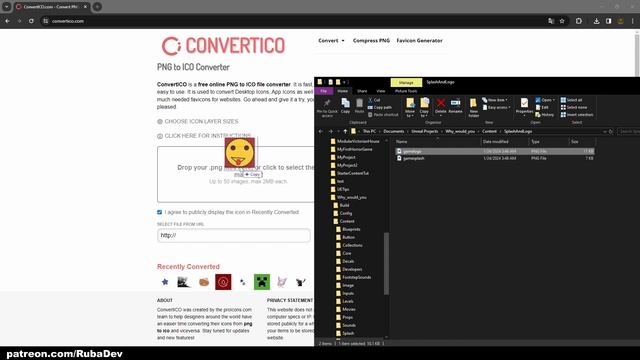This screenshot has height=360, width=640.
Task: Open the File tab in Explorer
Action: coord(324,91)
